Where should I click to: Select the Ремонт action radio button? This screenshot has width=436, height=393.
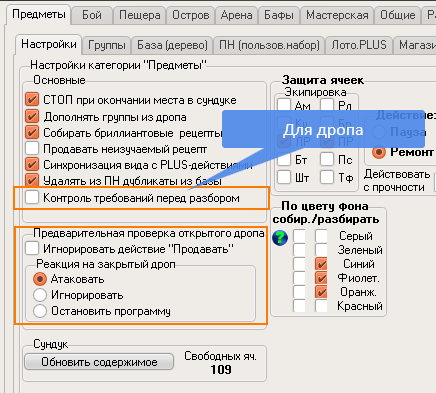[x=379, y=152]
